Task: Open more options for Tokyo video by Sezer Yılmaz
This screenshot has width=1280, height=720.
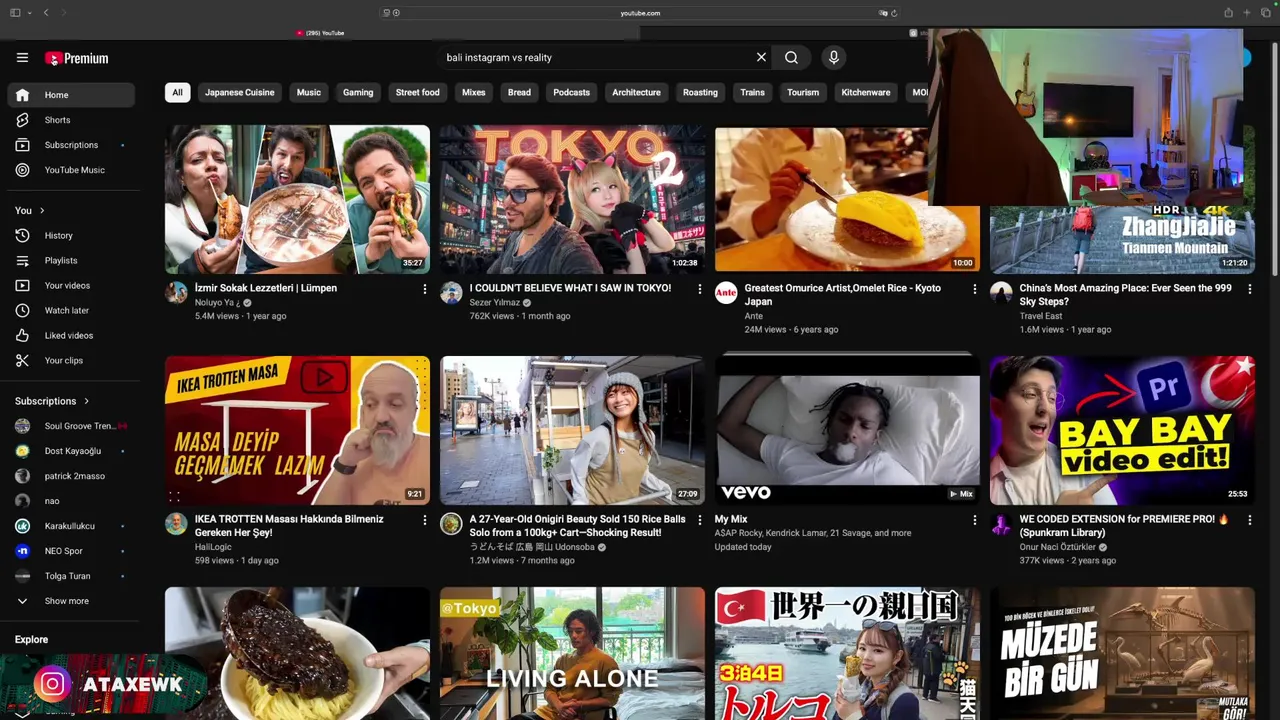Action: (699, 289)
